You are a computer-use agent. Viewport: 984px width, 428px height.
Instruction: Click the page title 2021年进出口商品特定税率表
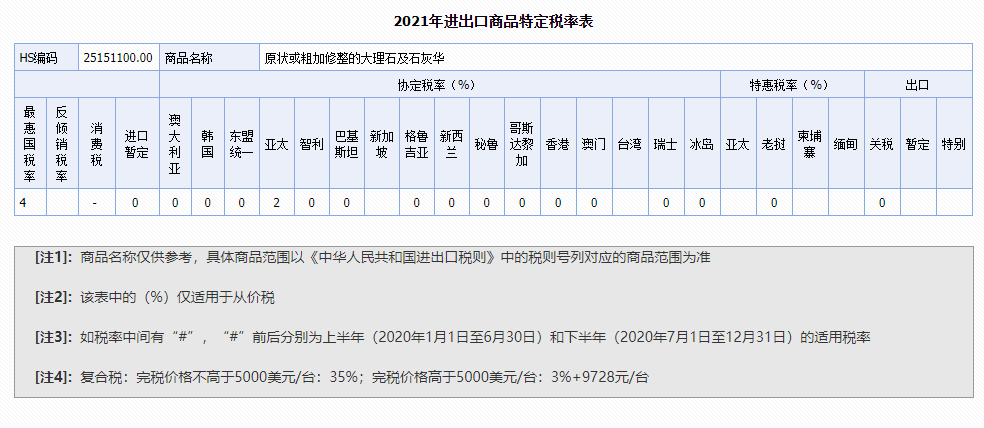[x=493, y=21]
